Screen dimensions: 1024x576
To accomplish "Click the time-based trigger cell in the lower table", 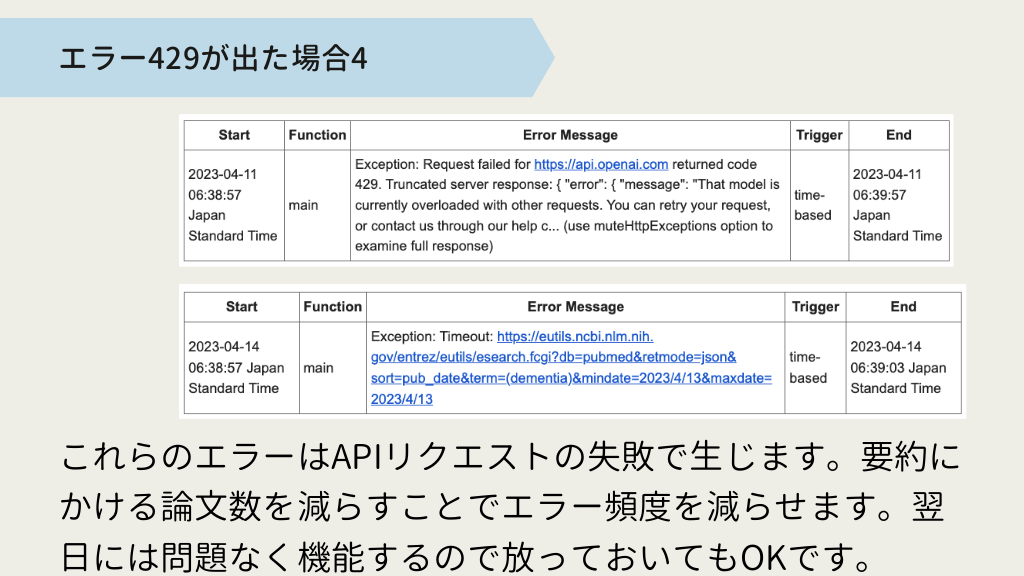I will click(808, 367).
